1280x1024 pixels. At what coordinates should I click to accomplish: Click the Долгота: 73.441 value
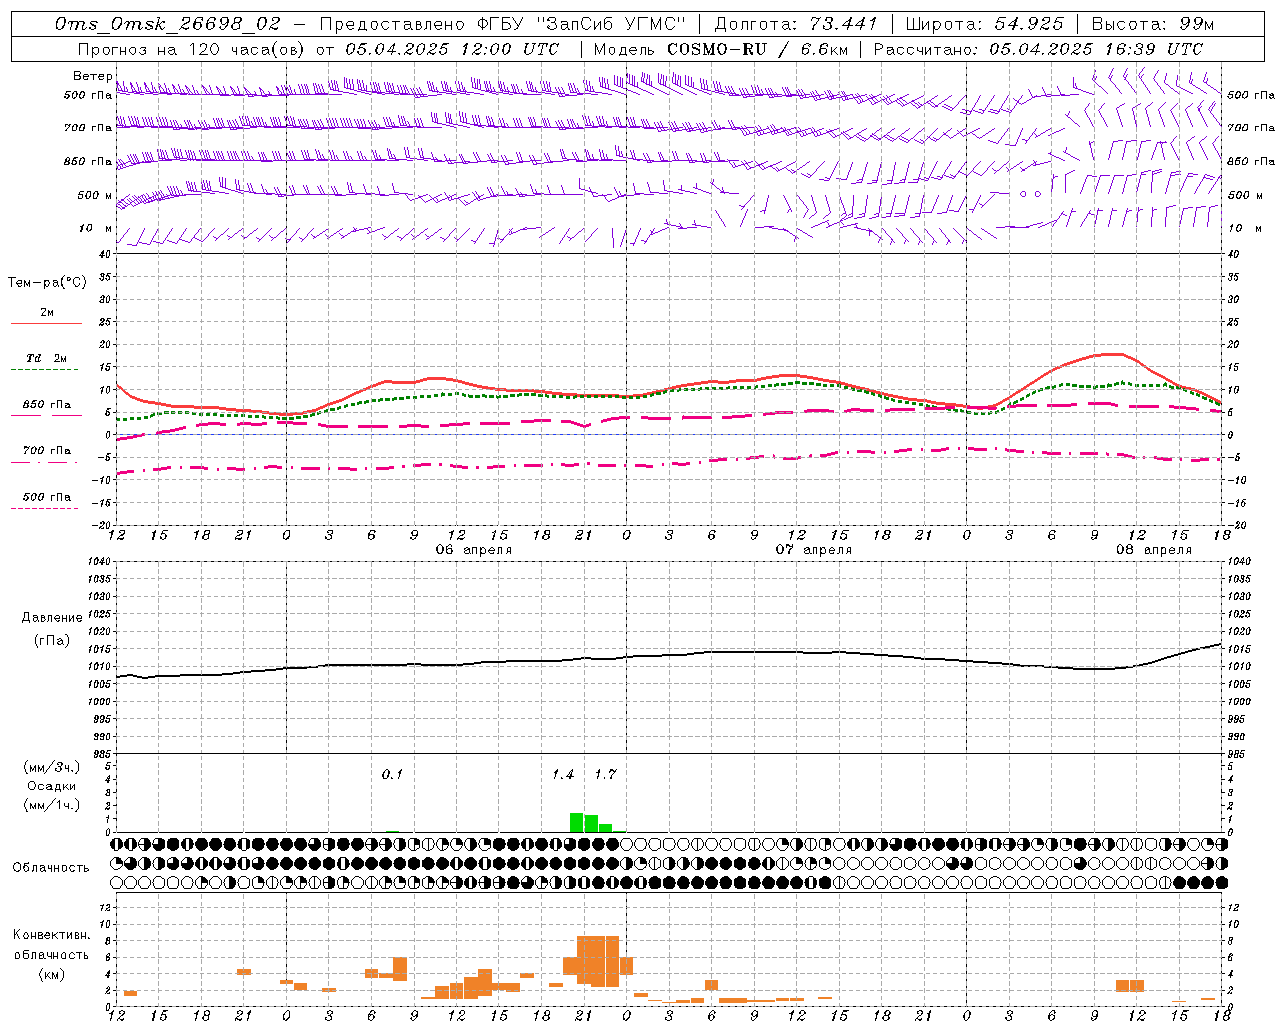coord(796,23)
